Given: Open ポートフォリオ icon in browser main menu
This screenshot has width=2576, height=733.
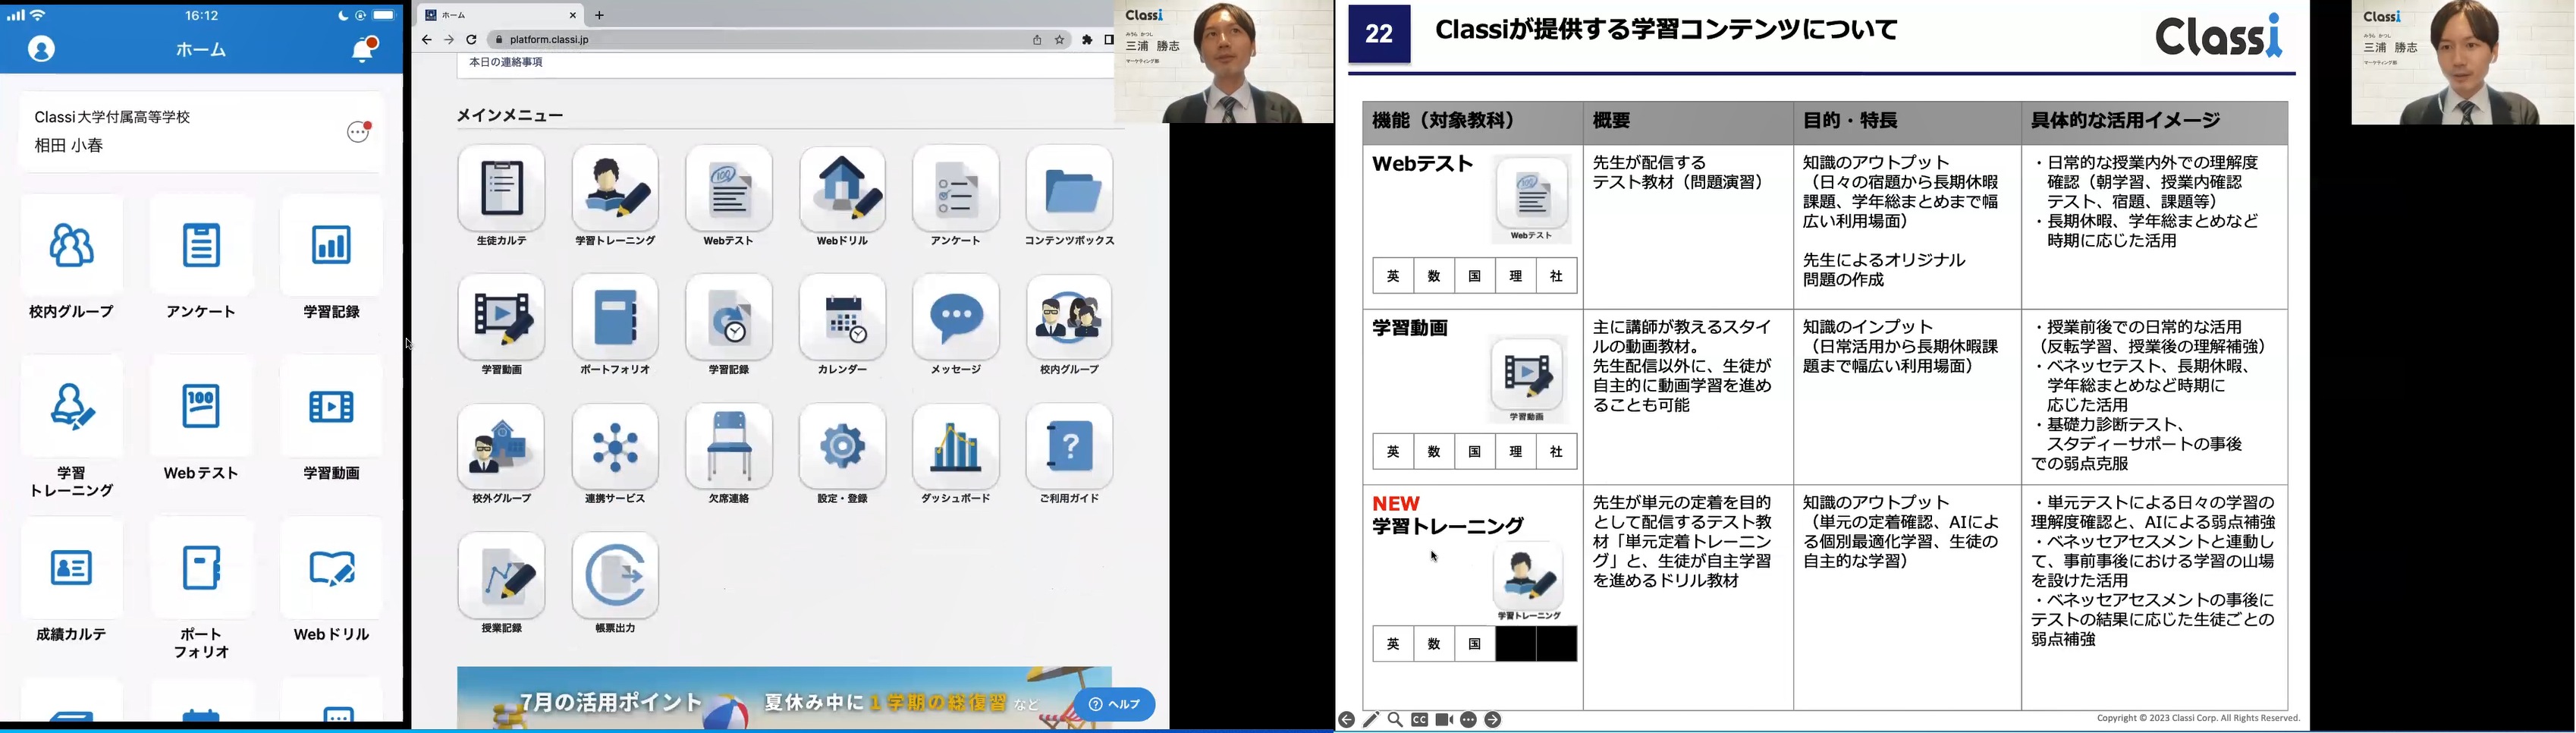Looking at the screenshot, I should tap(615, 318).
